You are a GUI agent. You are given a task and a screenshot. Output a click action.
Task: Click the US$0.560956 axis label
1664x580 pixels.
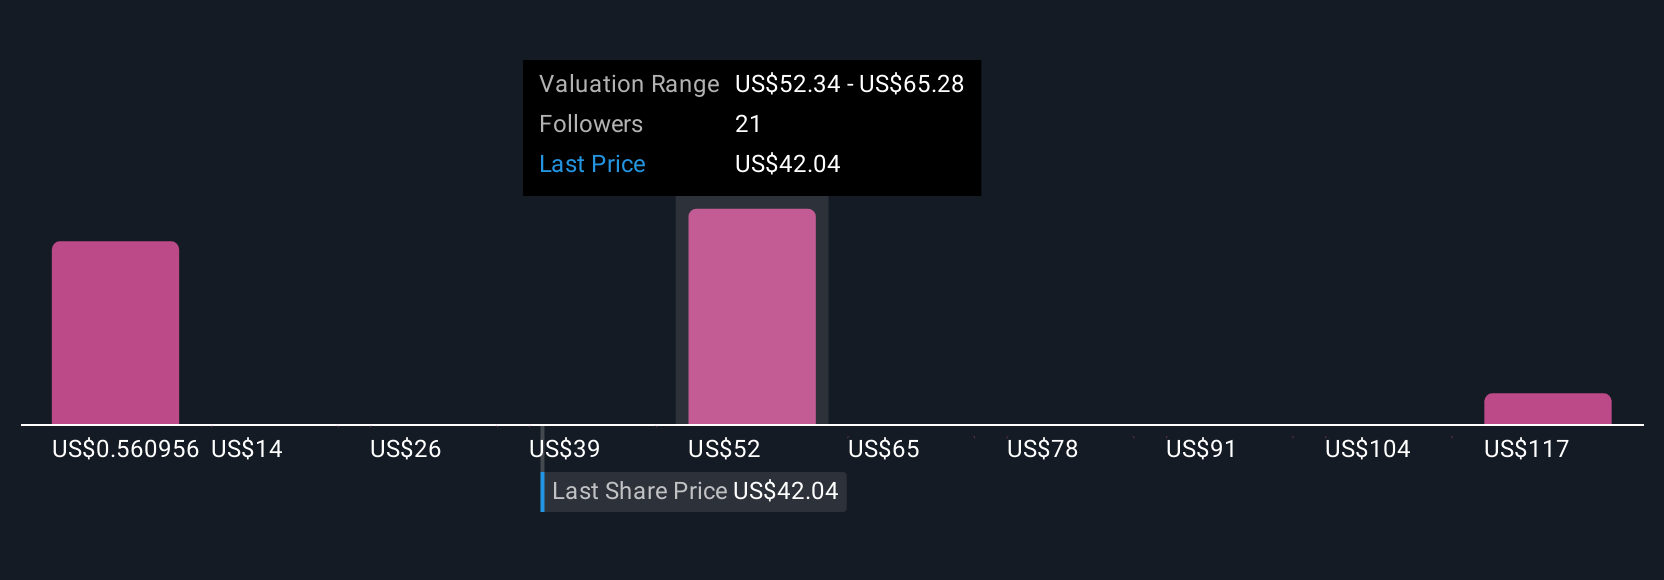(x=126, y=449)
